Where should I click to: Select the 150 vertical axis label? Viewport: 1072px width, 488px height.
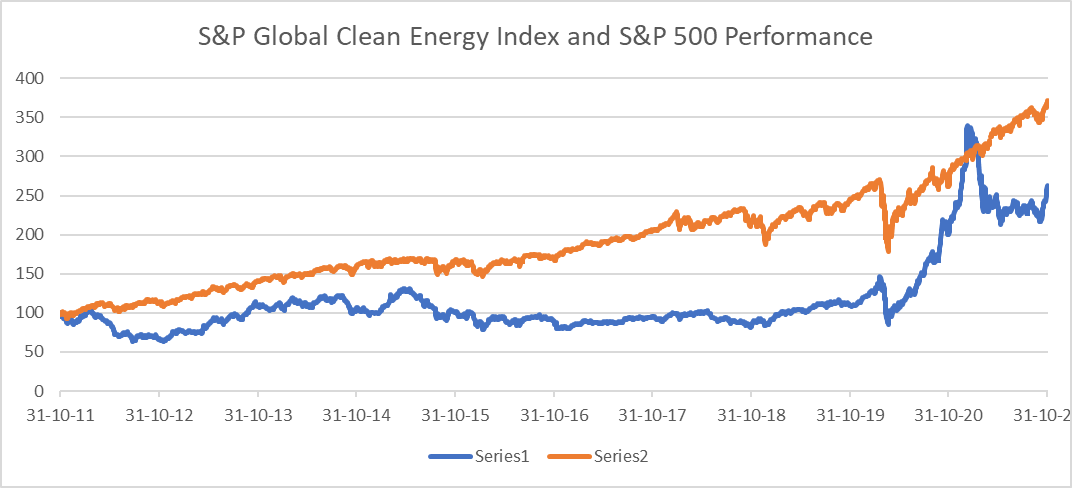[x=36, y=273]
